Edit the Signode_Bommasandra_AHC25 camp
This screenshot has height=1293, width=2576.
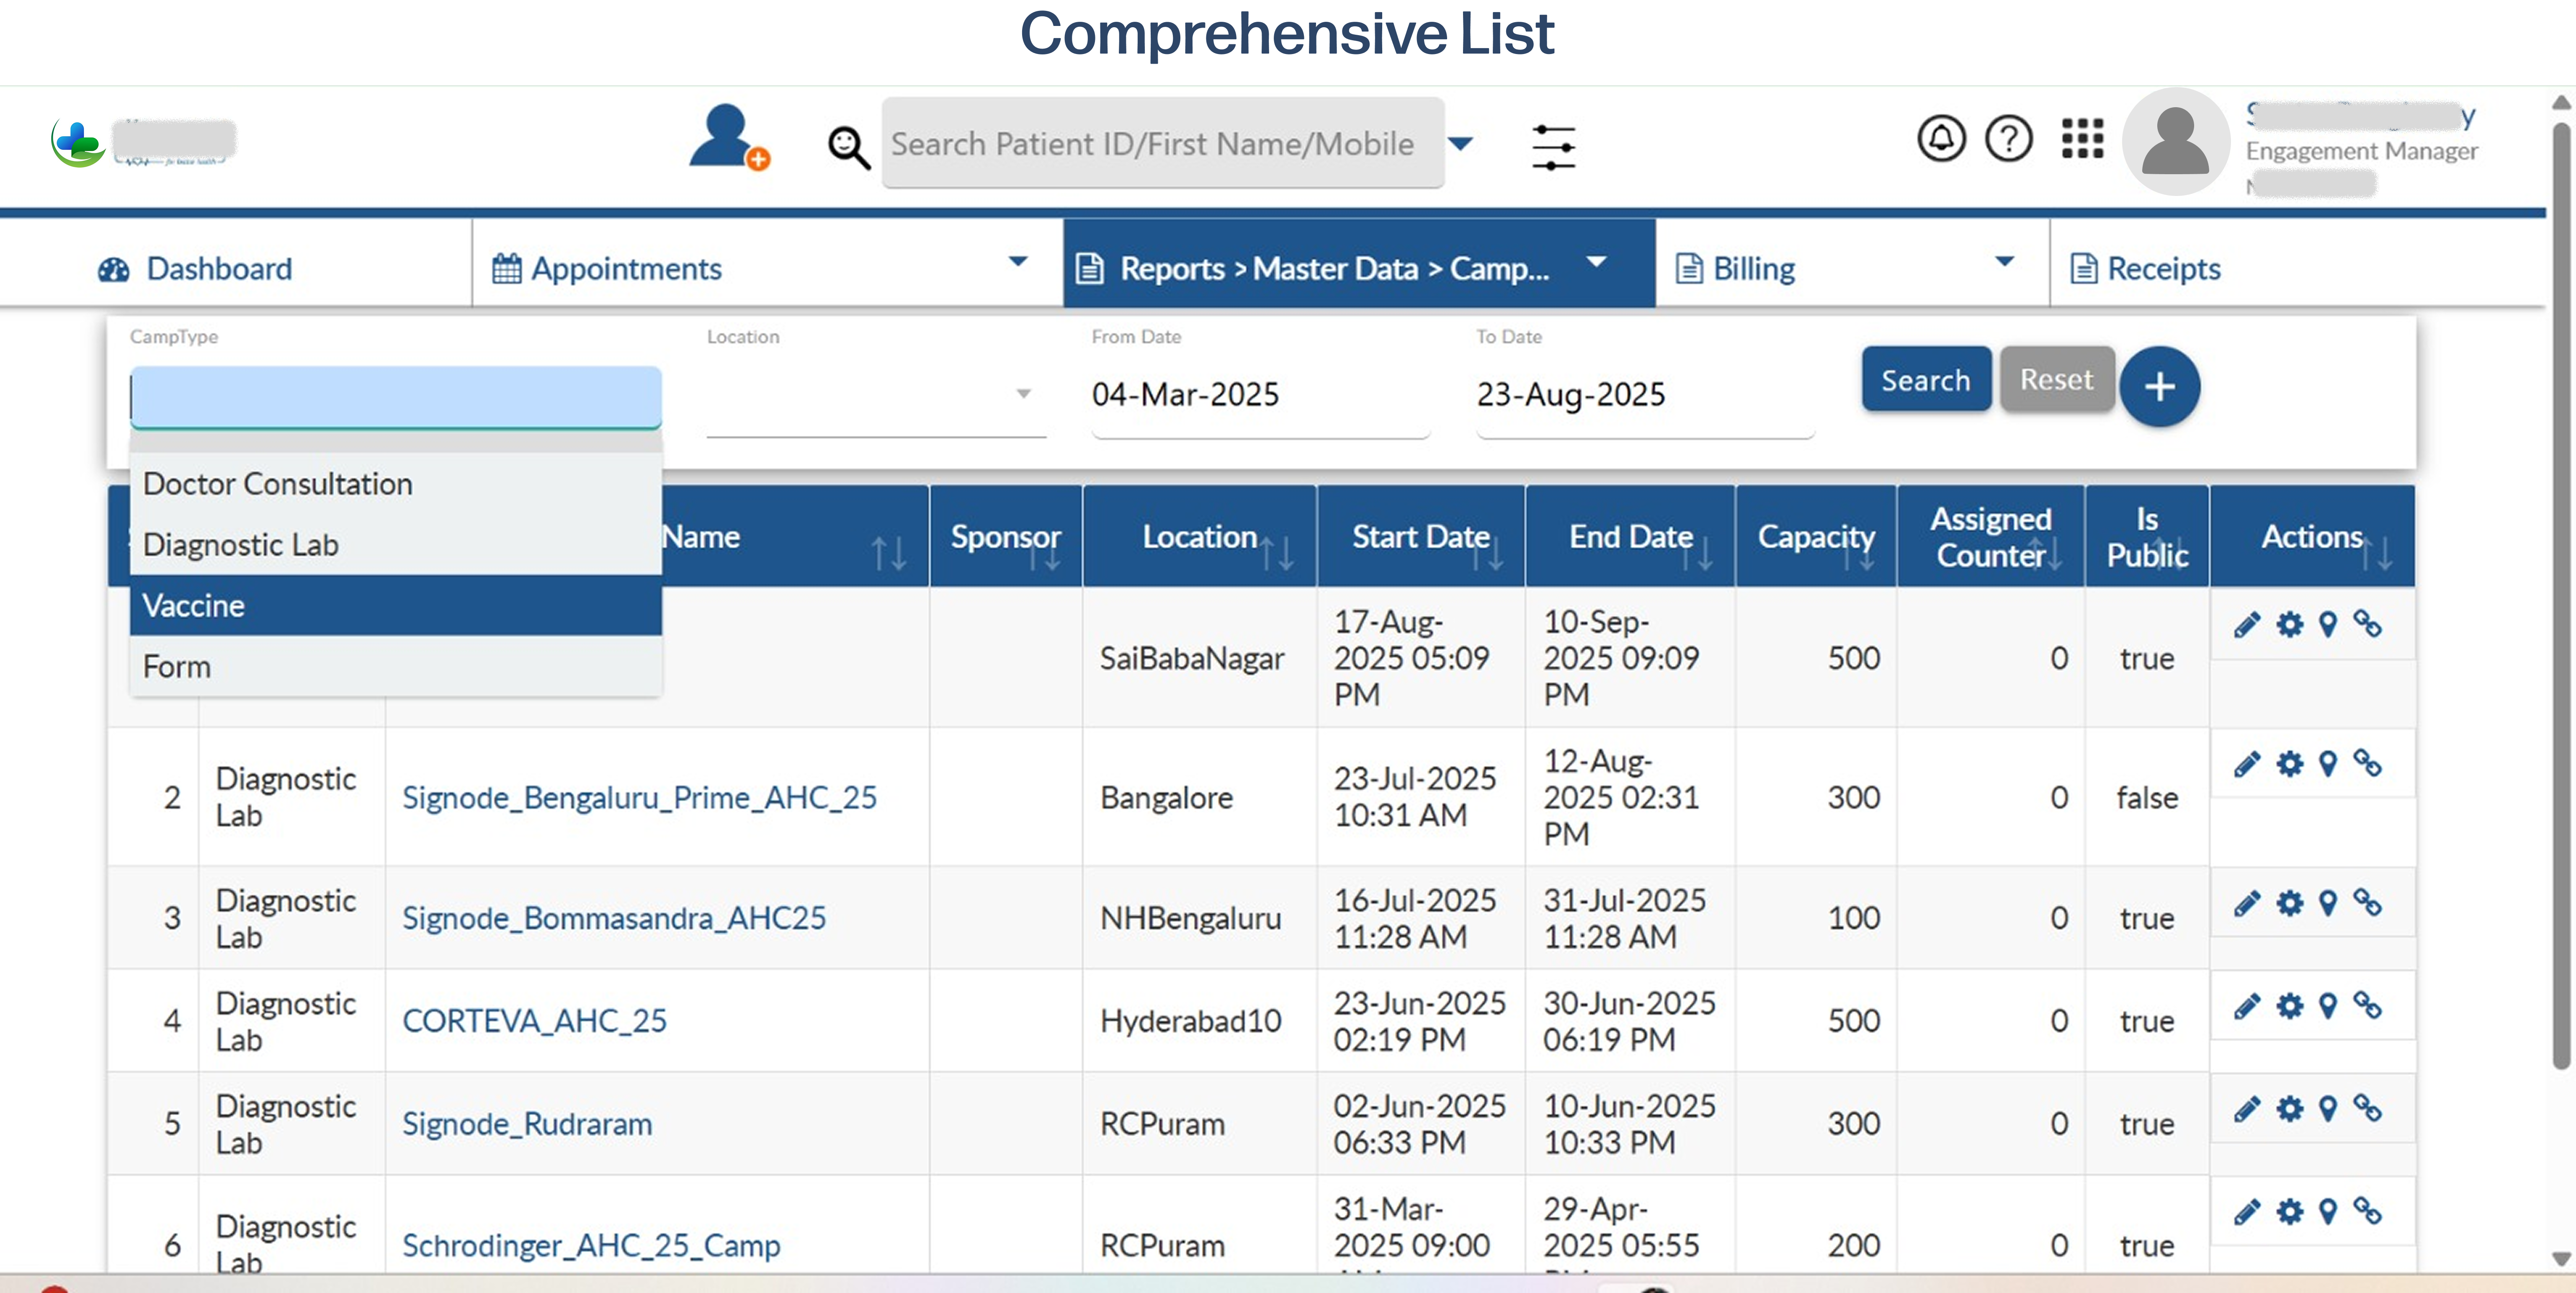pyautogui.click(x=2247, y=904)
